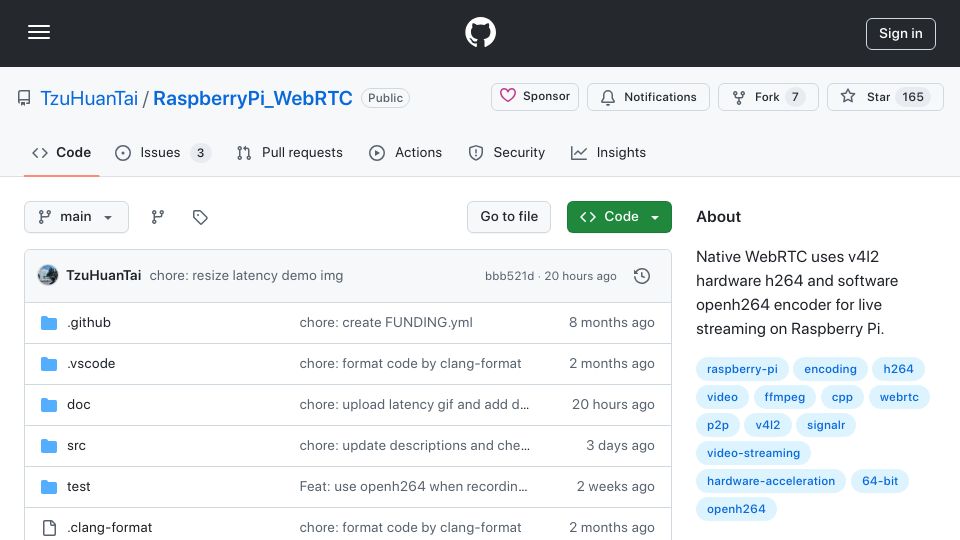Image resolution: width=960 pixels, height=540 pixels.
Task: Open the src folder
Action: [76, 446]
